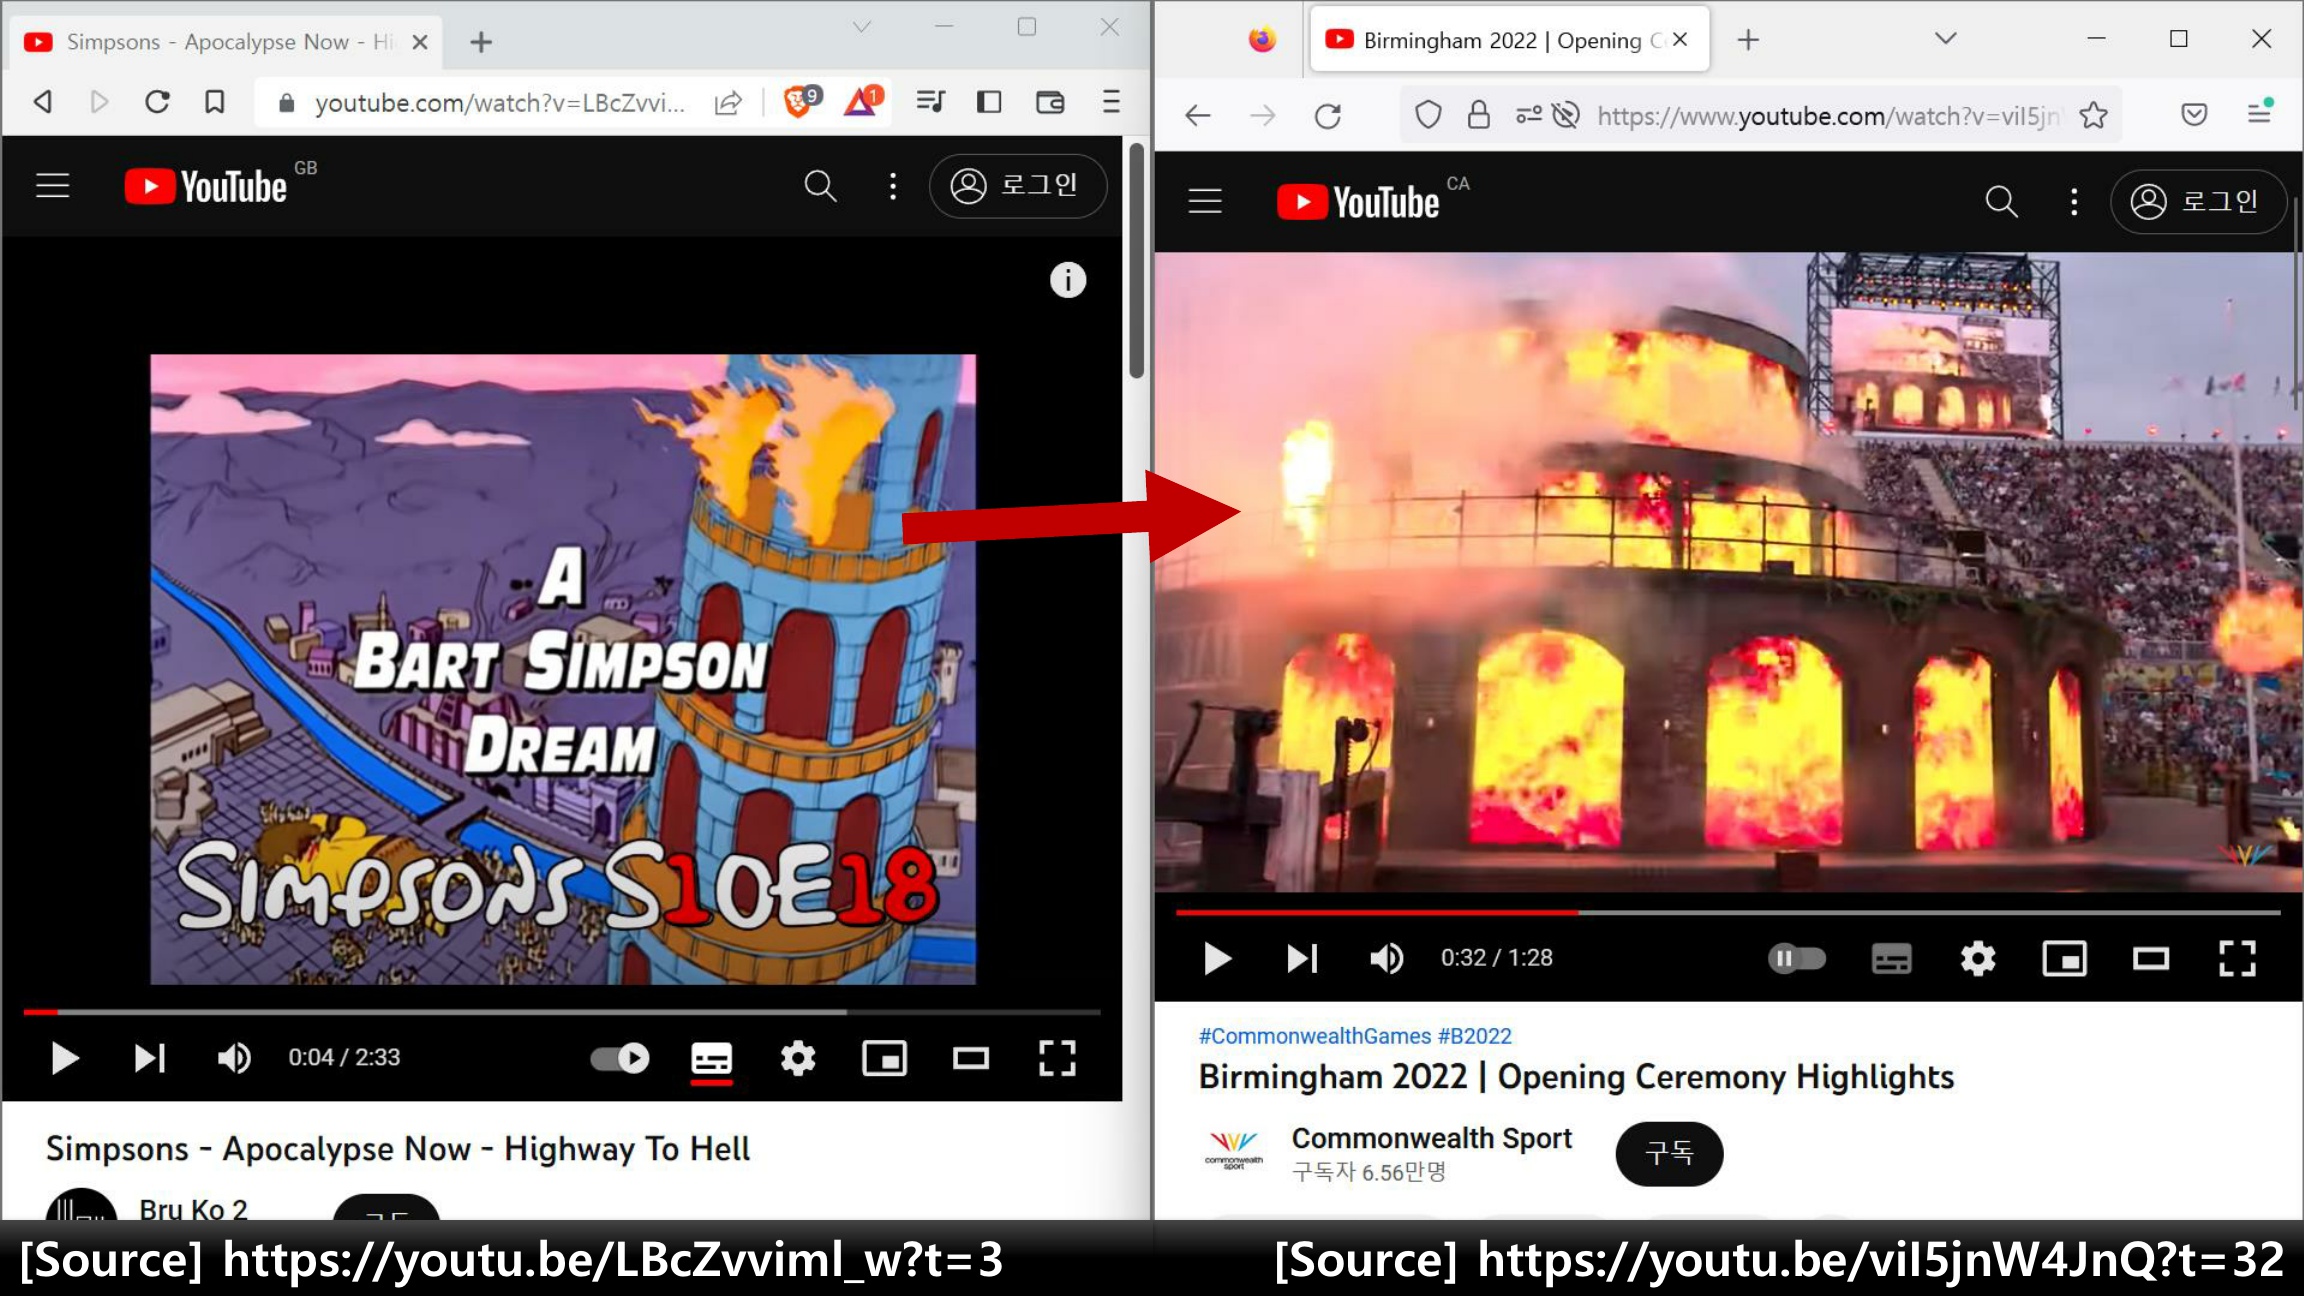
Task: Open Pocket save icon in Firefox
Action: (x=2194, y=115)
